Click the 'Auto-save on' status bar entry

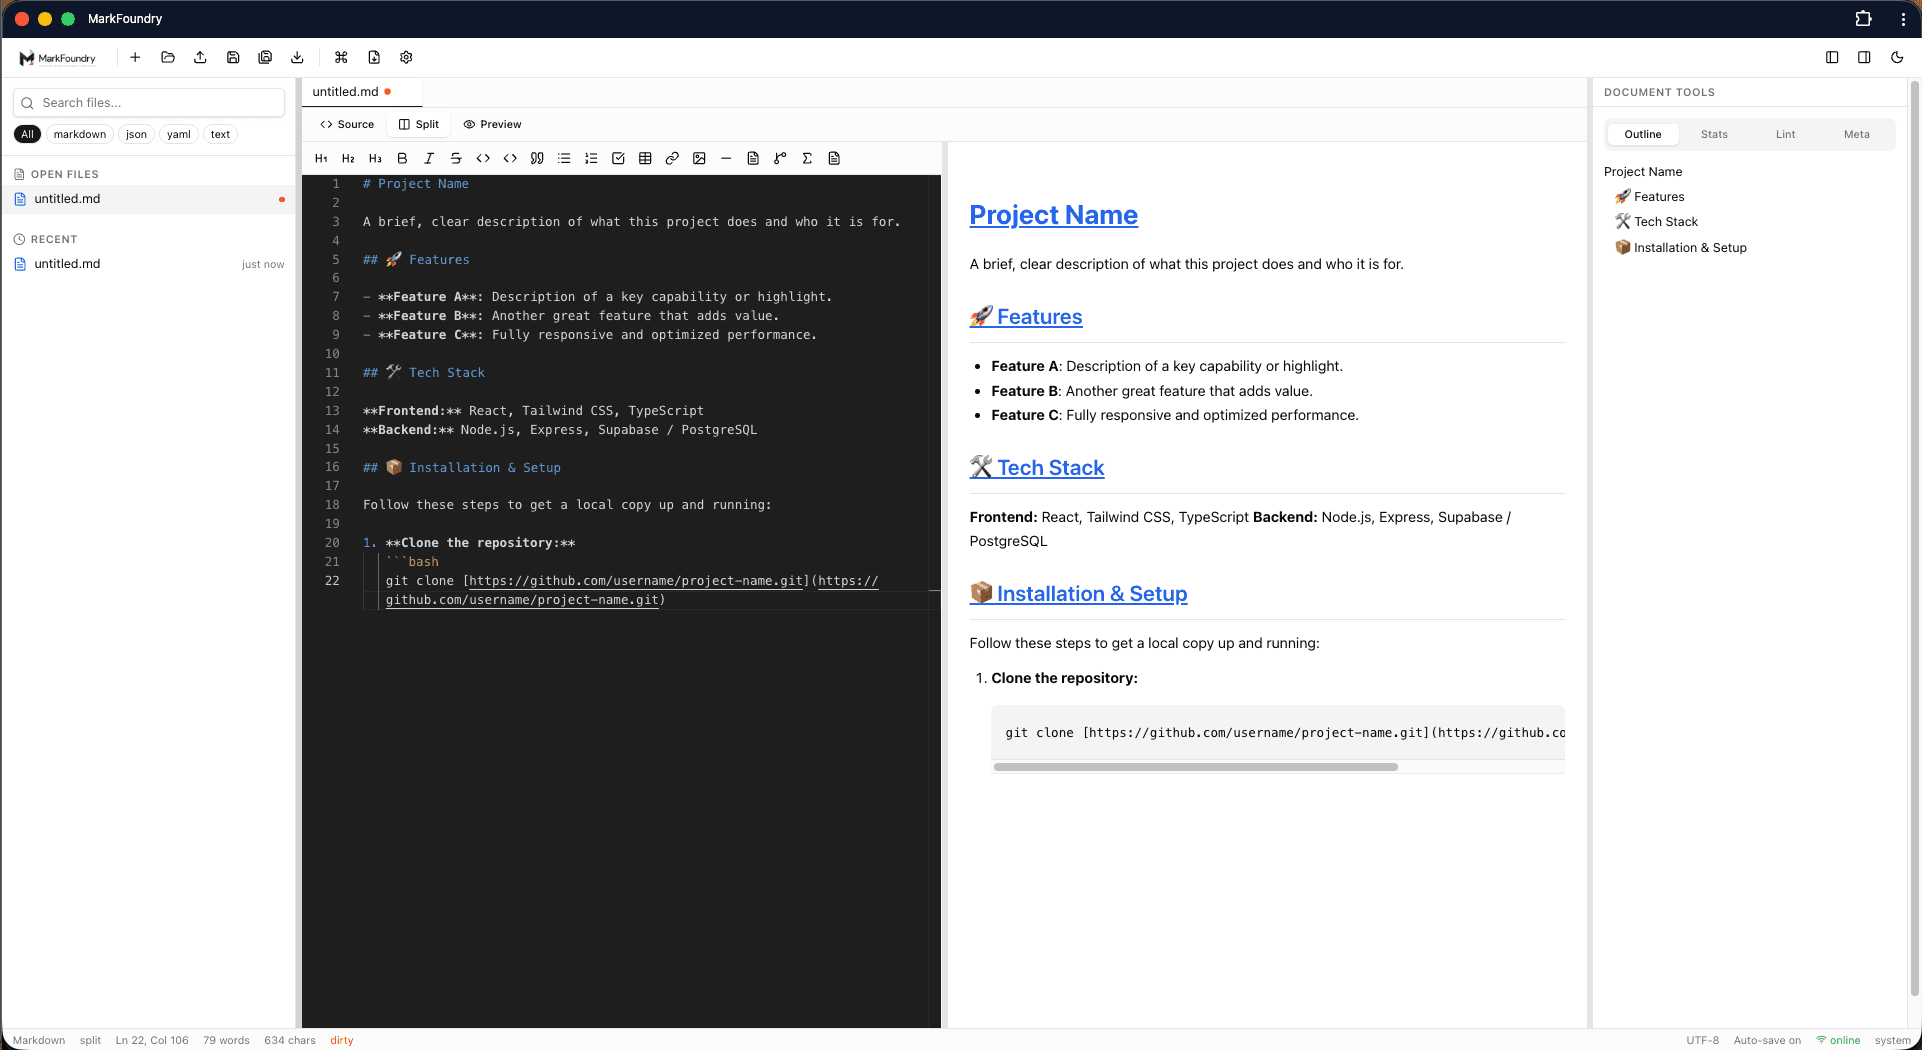pyautogui.click(x=1767, y=1040)
